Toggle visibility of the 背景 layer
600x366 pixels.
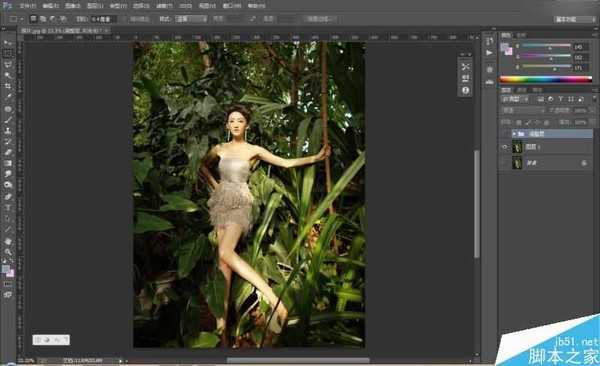505,163
